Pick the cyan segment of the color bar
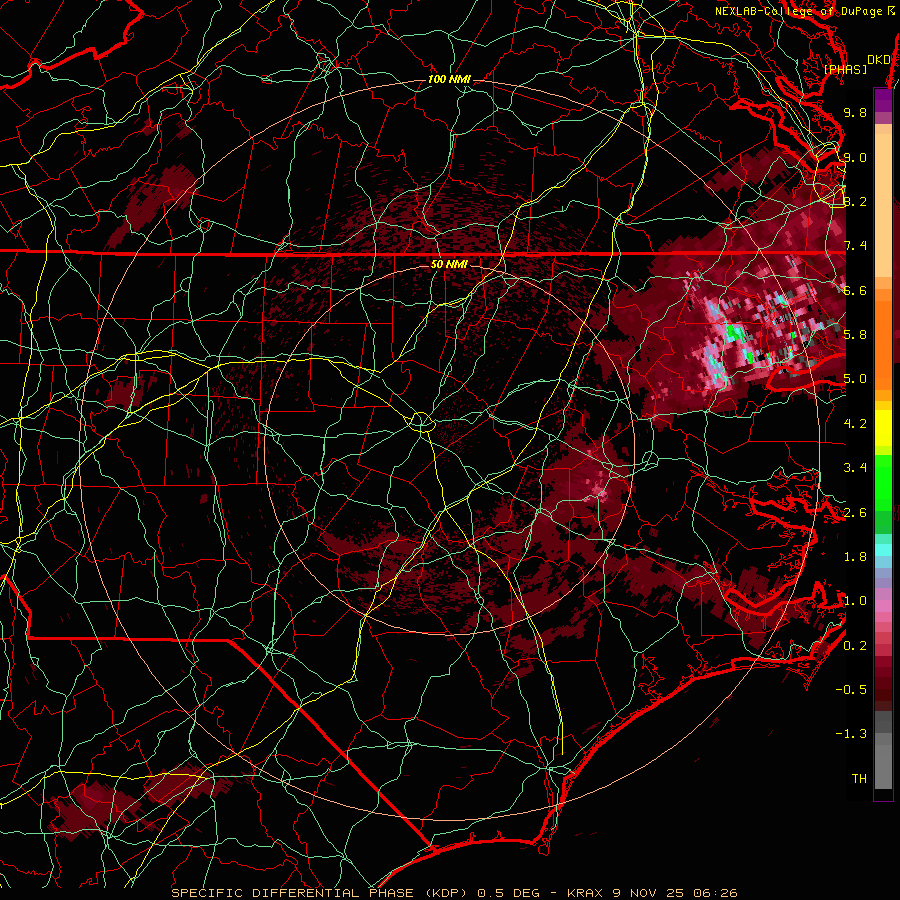This screenshot has height=900, width=900. pyautogui.click(x=883, y=550)
